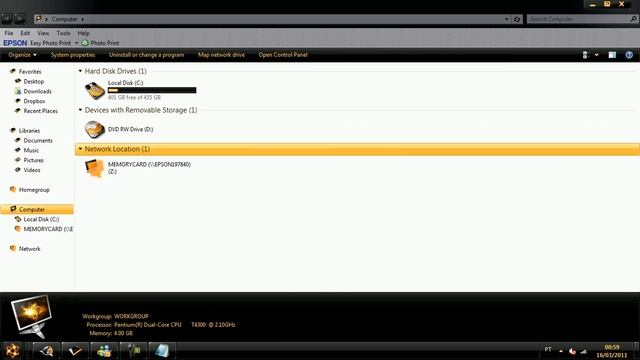The width and height of the screenshot is (640, 360).
Task: Open the Explorer window taskbar icon
Action: 162,351
